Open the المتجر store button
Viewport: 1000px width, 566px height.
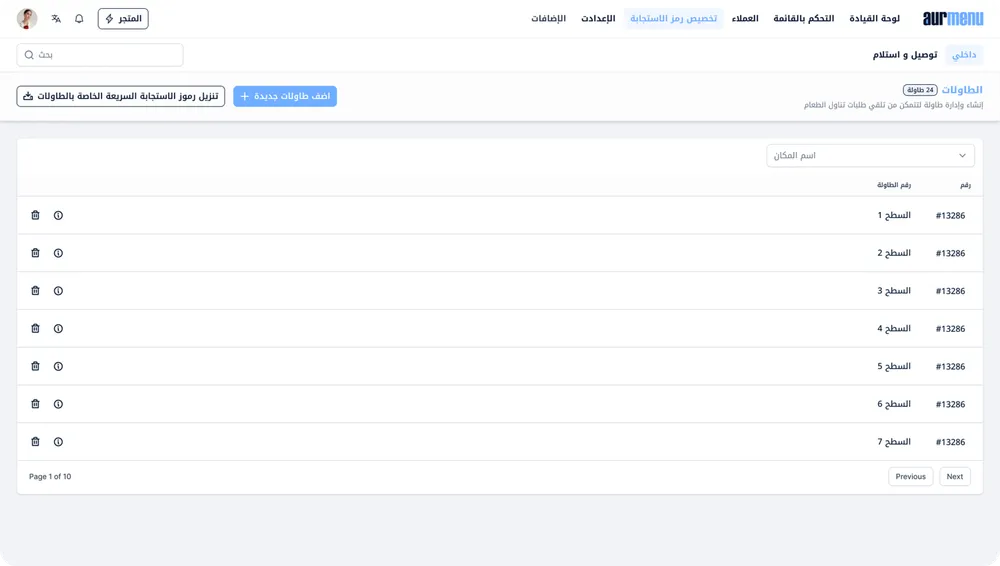[x=123, y=19]
